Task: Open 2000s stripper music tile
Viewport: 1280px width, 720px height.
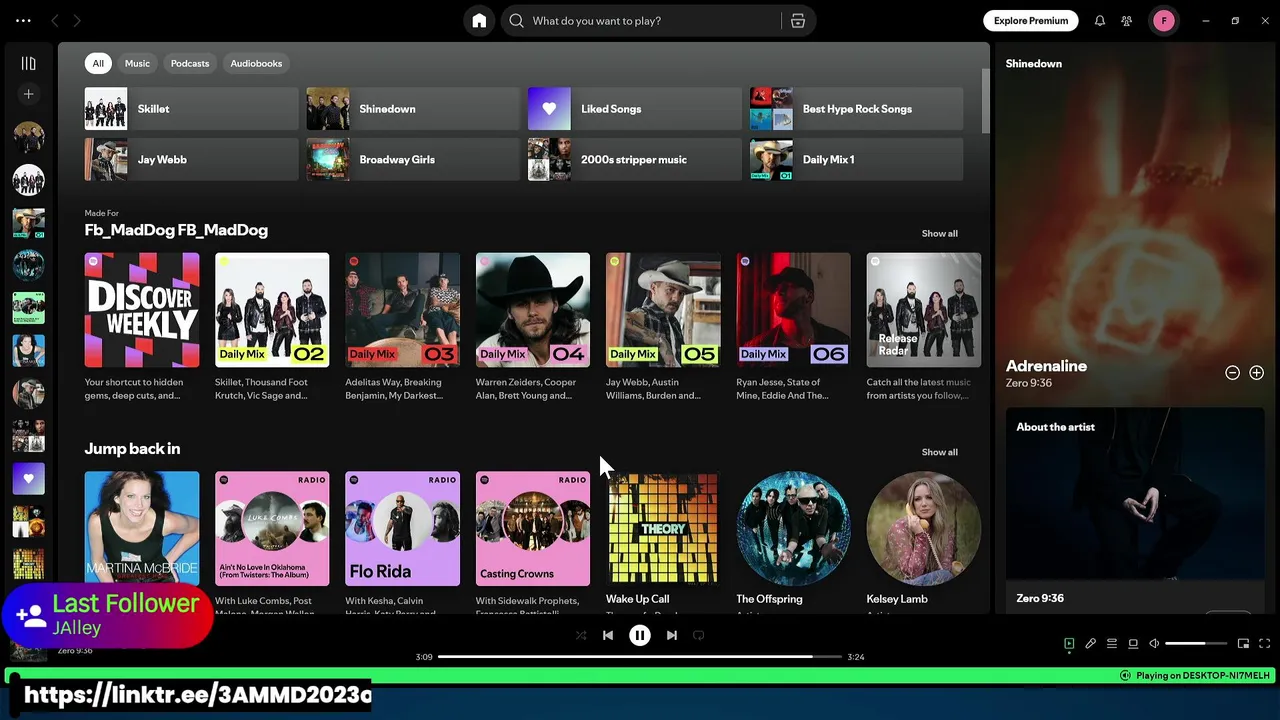Action: pos(635,160)
